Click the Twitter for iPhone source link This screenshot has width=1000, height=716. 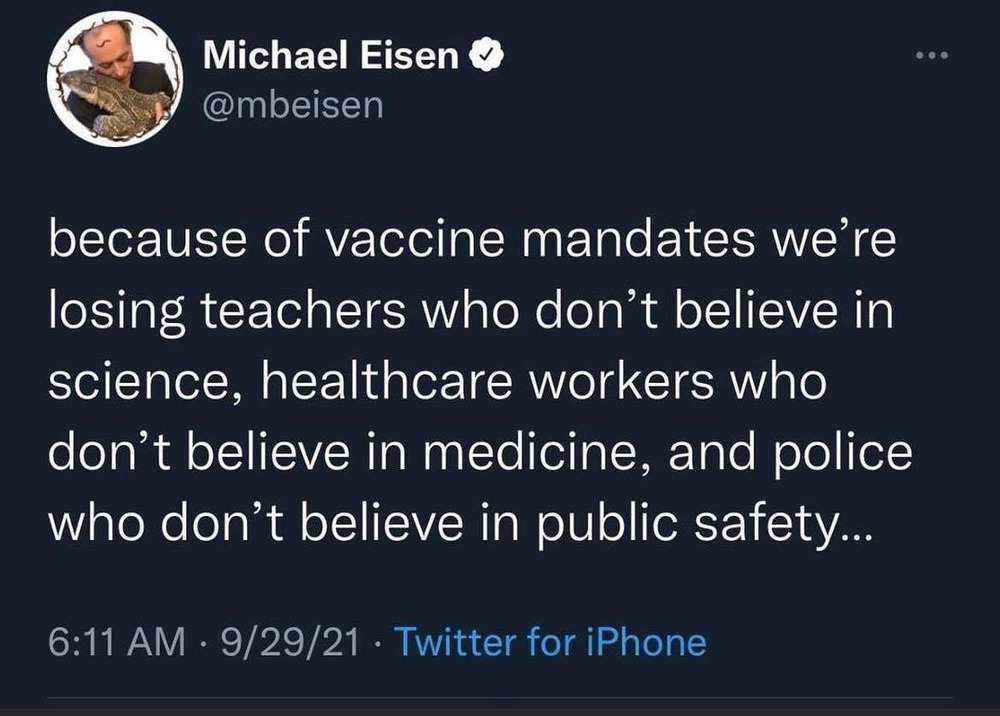pyautogui.click(x=551, y=641)
